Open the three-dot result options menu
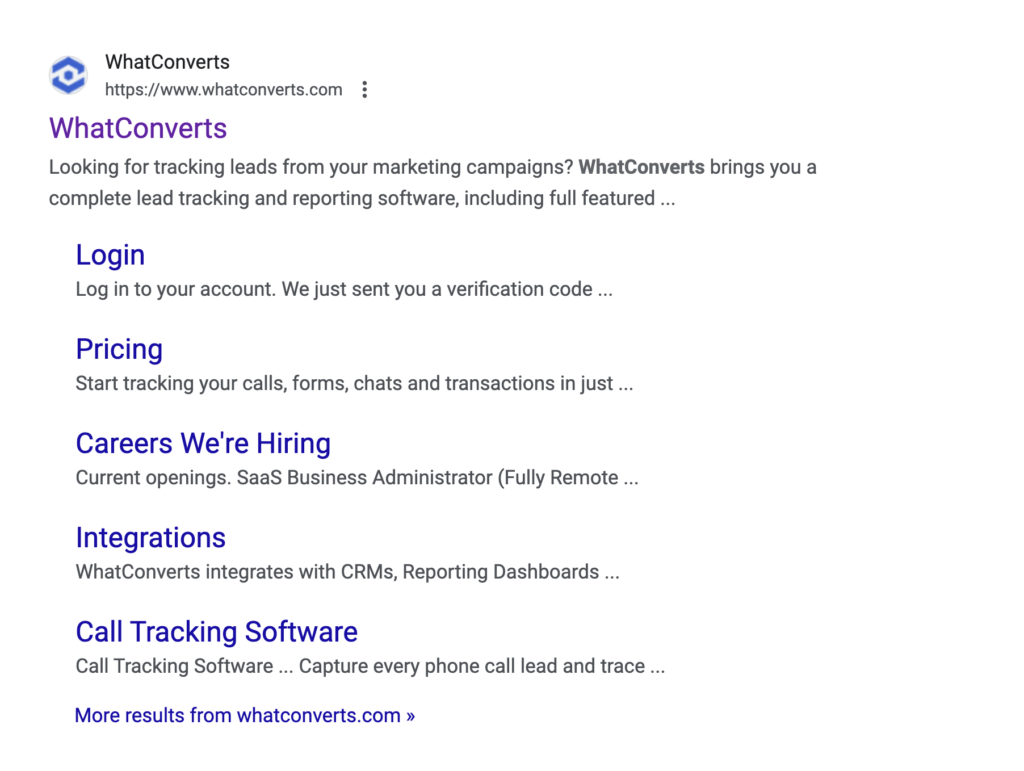 364,89
